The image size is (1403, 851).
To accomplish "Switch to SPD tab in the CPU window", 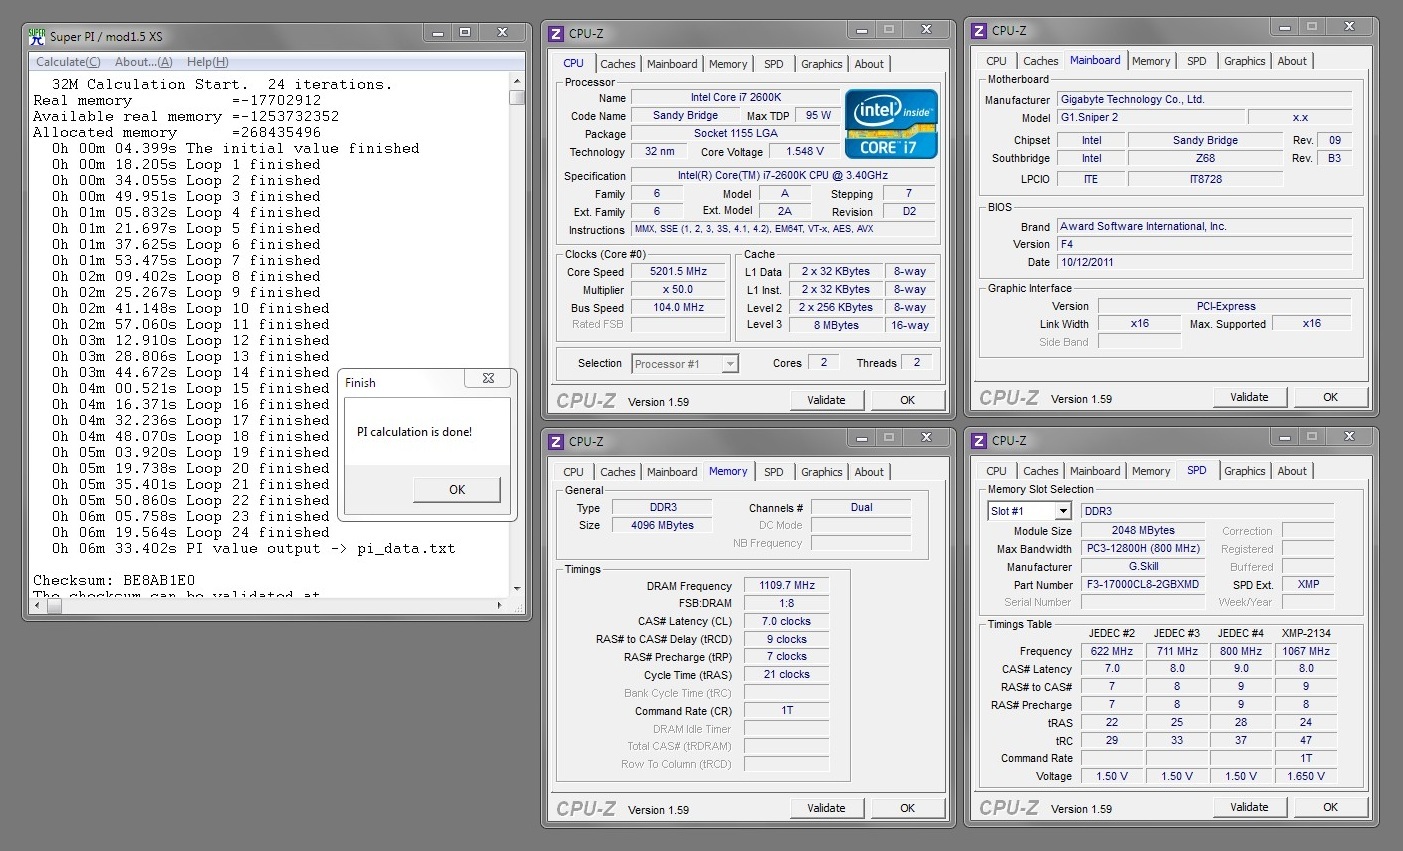I will [x=774, y=64].
